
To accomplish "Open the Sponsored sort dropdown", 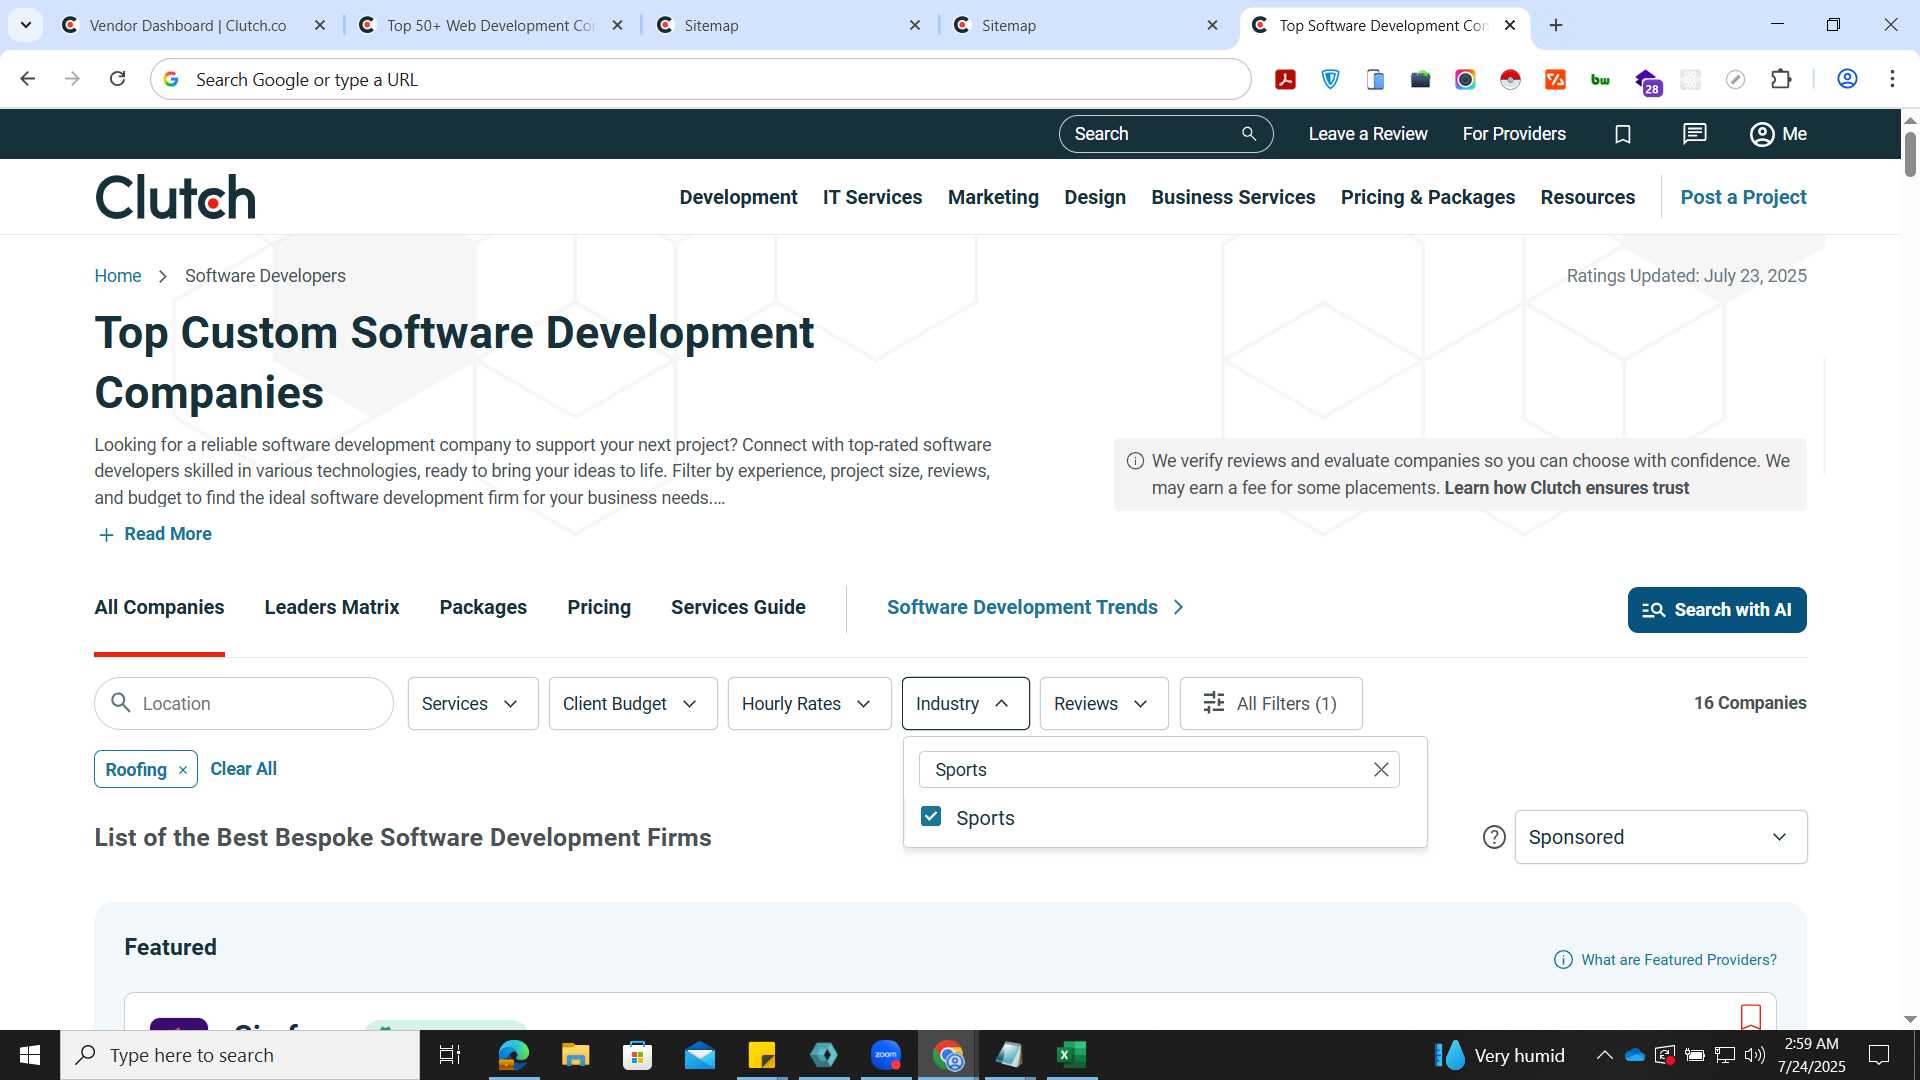I will 1660,837.
